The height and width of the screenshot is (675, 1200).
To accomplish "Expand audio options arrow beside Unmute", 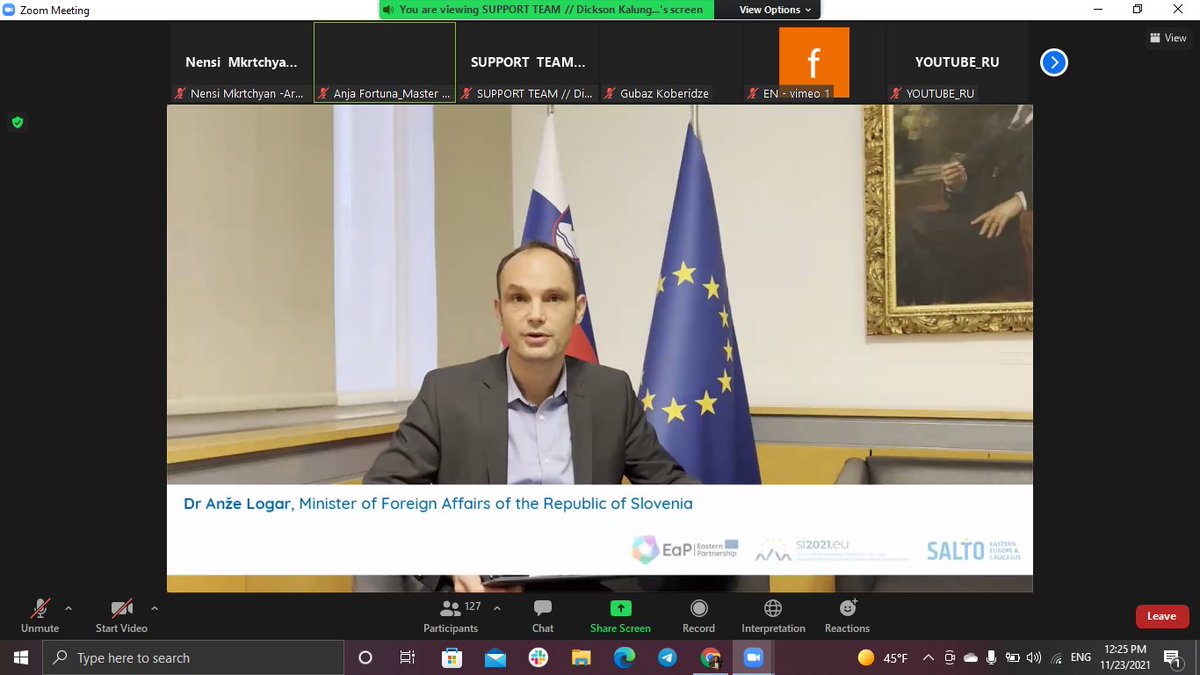I will [68, 607].
